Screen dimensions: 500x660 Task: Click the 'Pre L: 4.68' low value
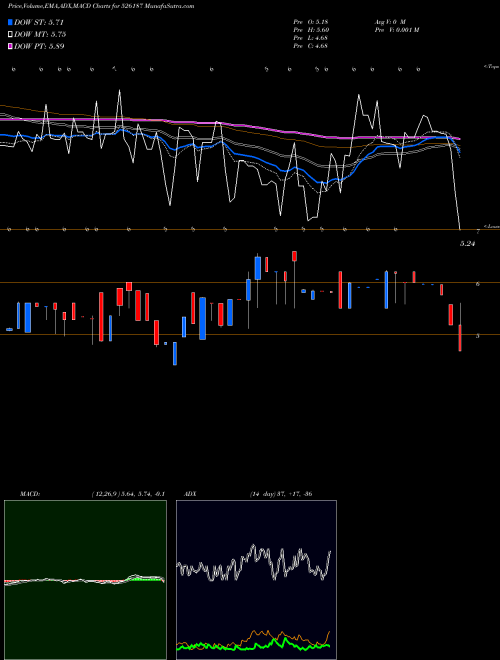(311, 38)
